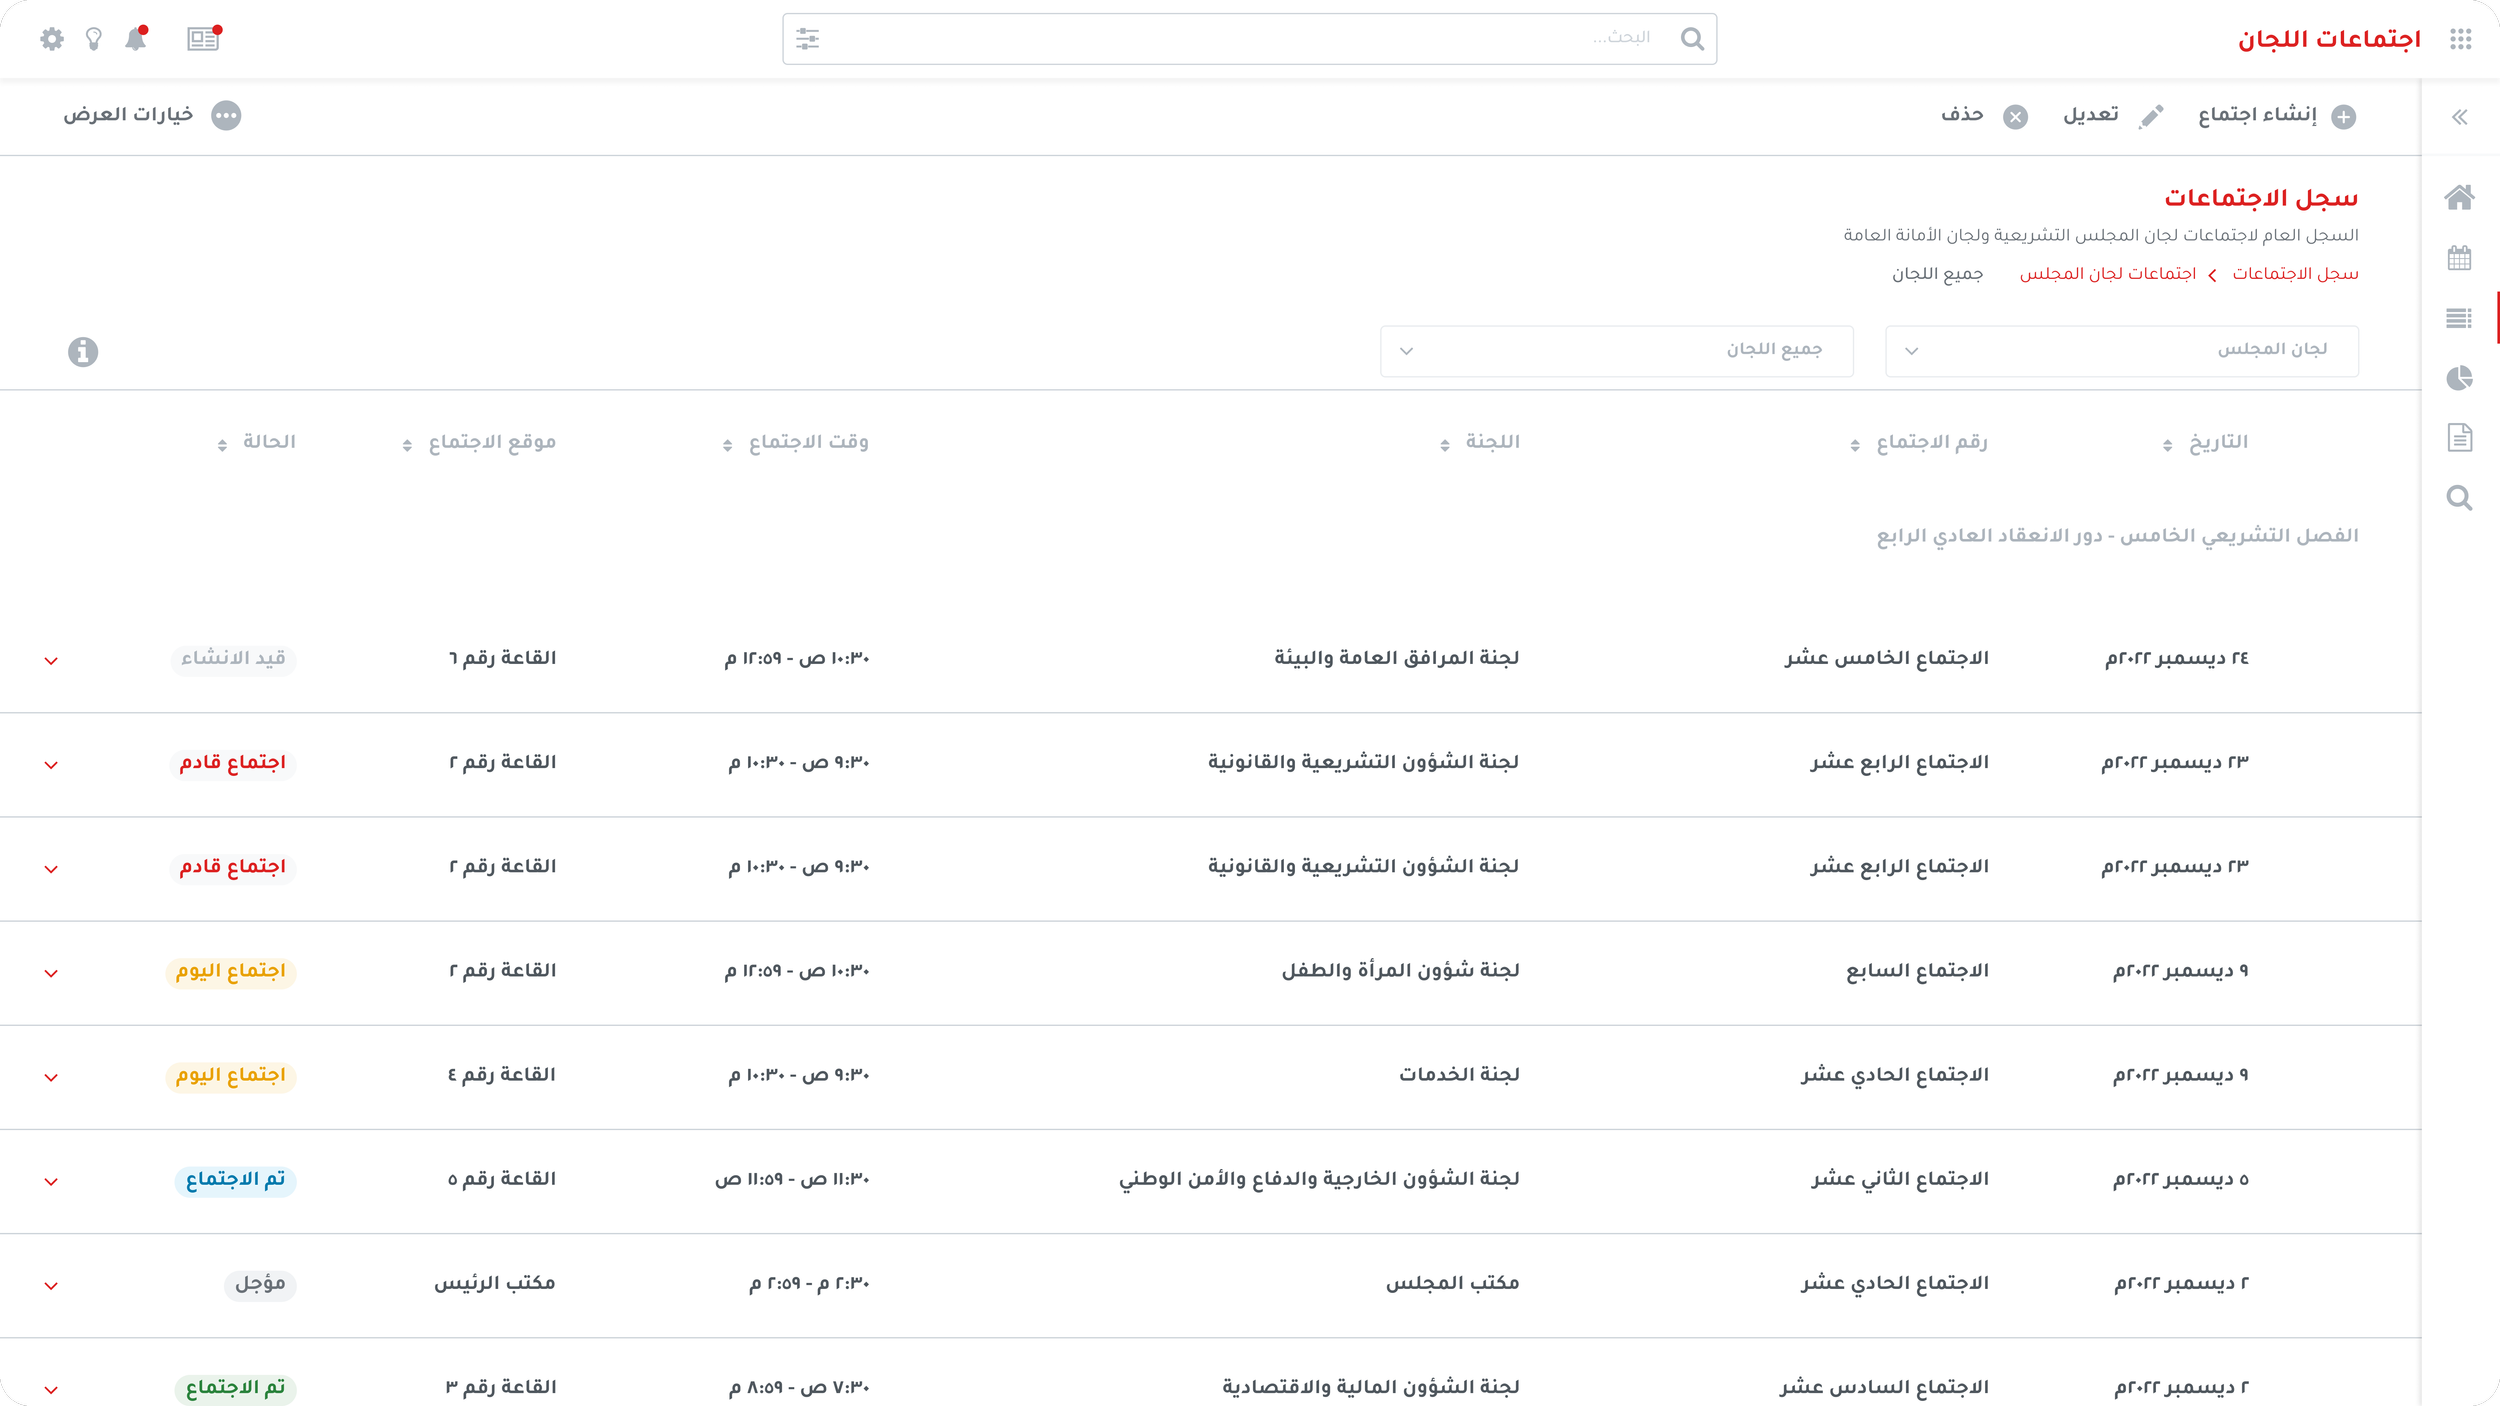Click the home icon in sidebar
Image resolution: width=2500 pixels, height=1406 pixels.
[x=2459, y=197]
